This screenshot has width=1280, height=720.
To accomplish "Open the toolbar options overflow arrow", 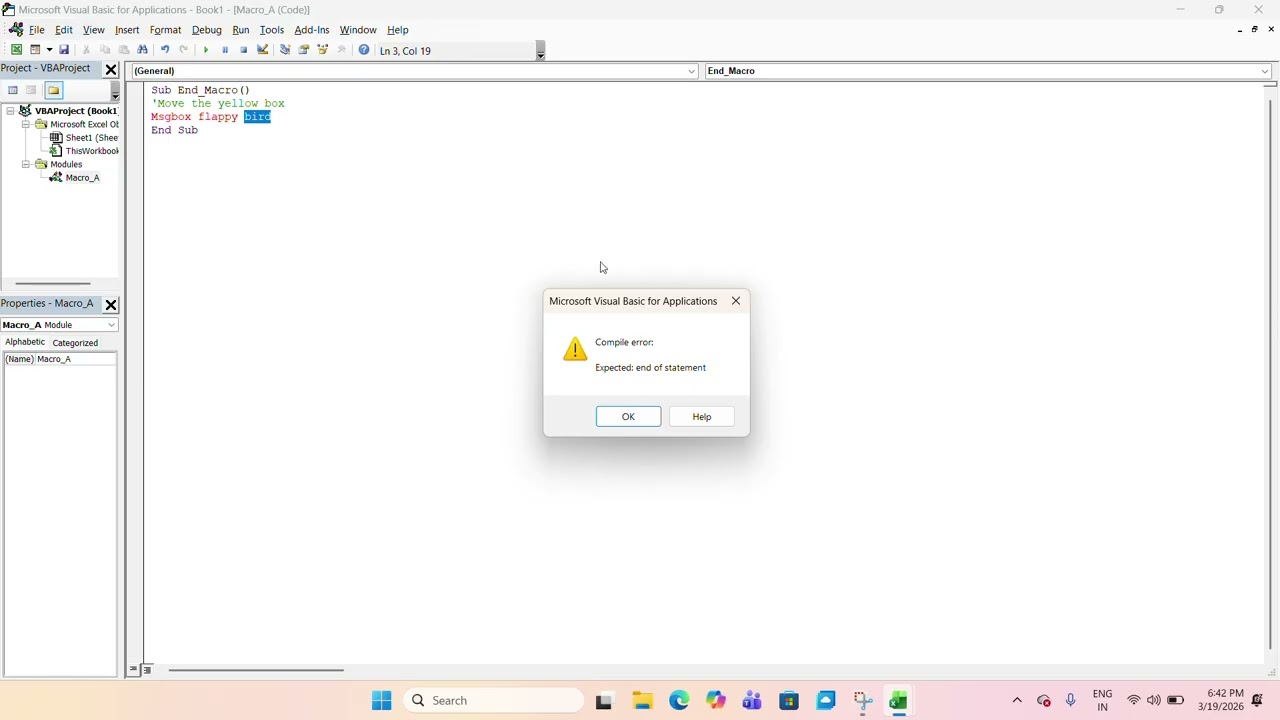I will [540, 51].
